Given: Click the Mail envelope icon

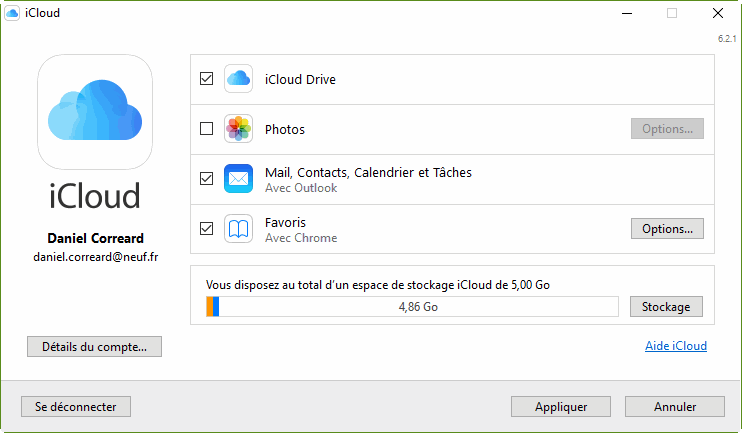Looking at the screenshot, I should click(x=238, y=179).
